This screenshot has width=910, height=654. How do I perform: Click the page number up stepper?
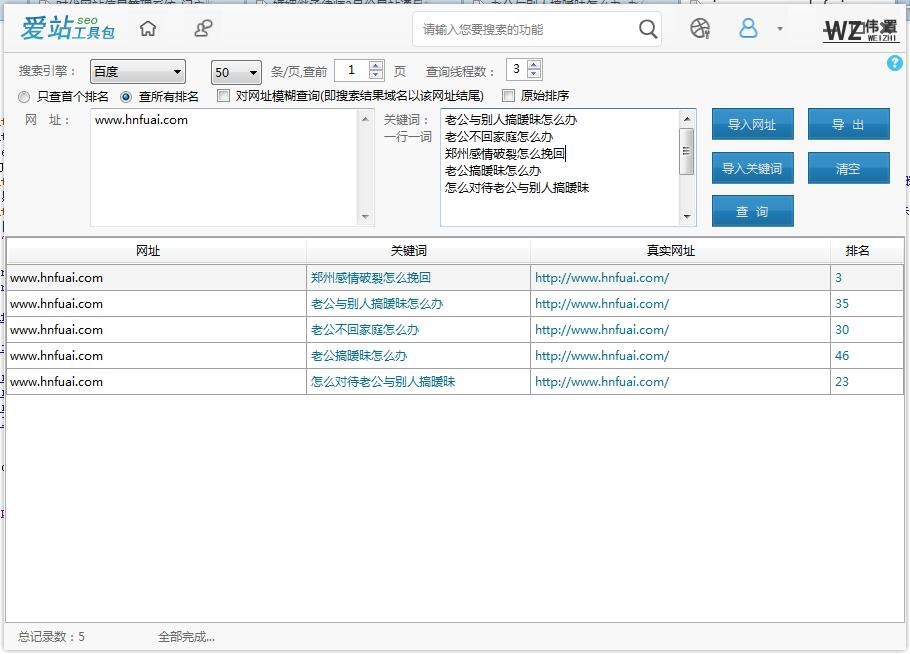pos(378,66)
